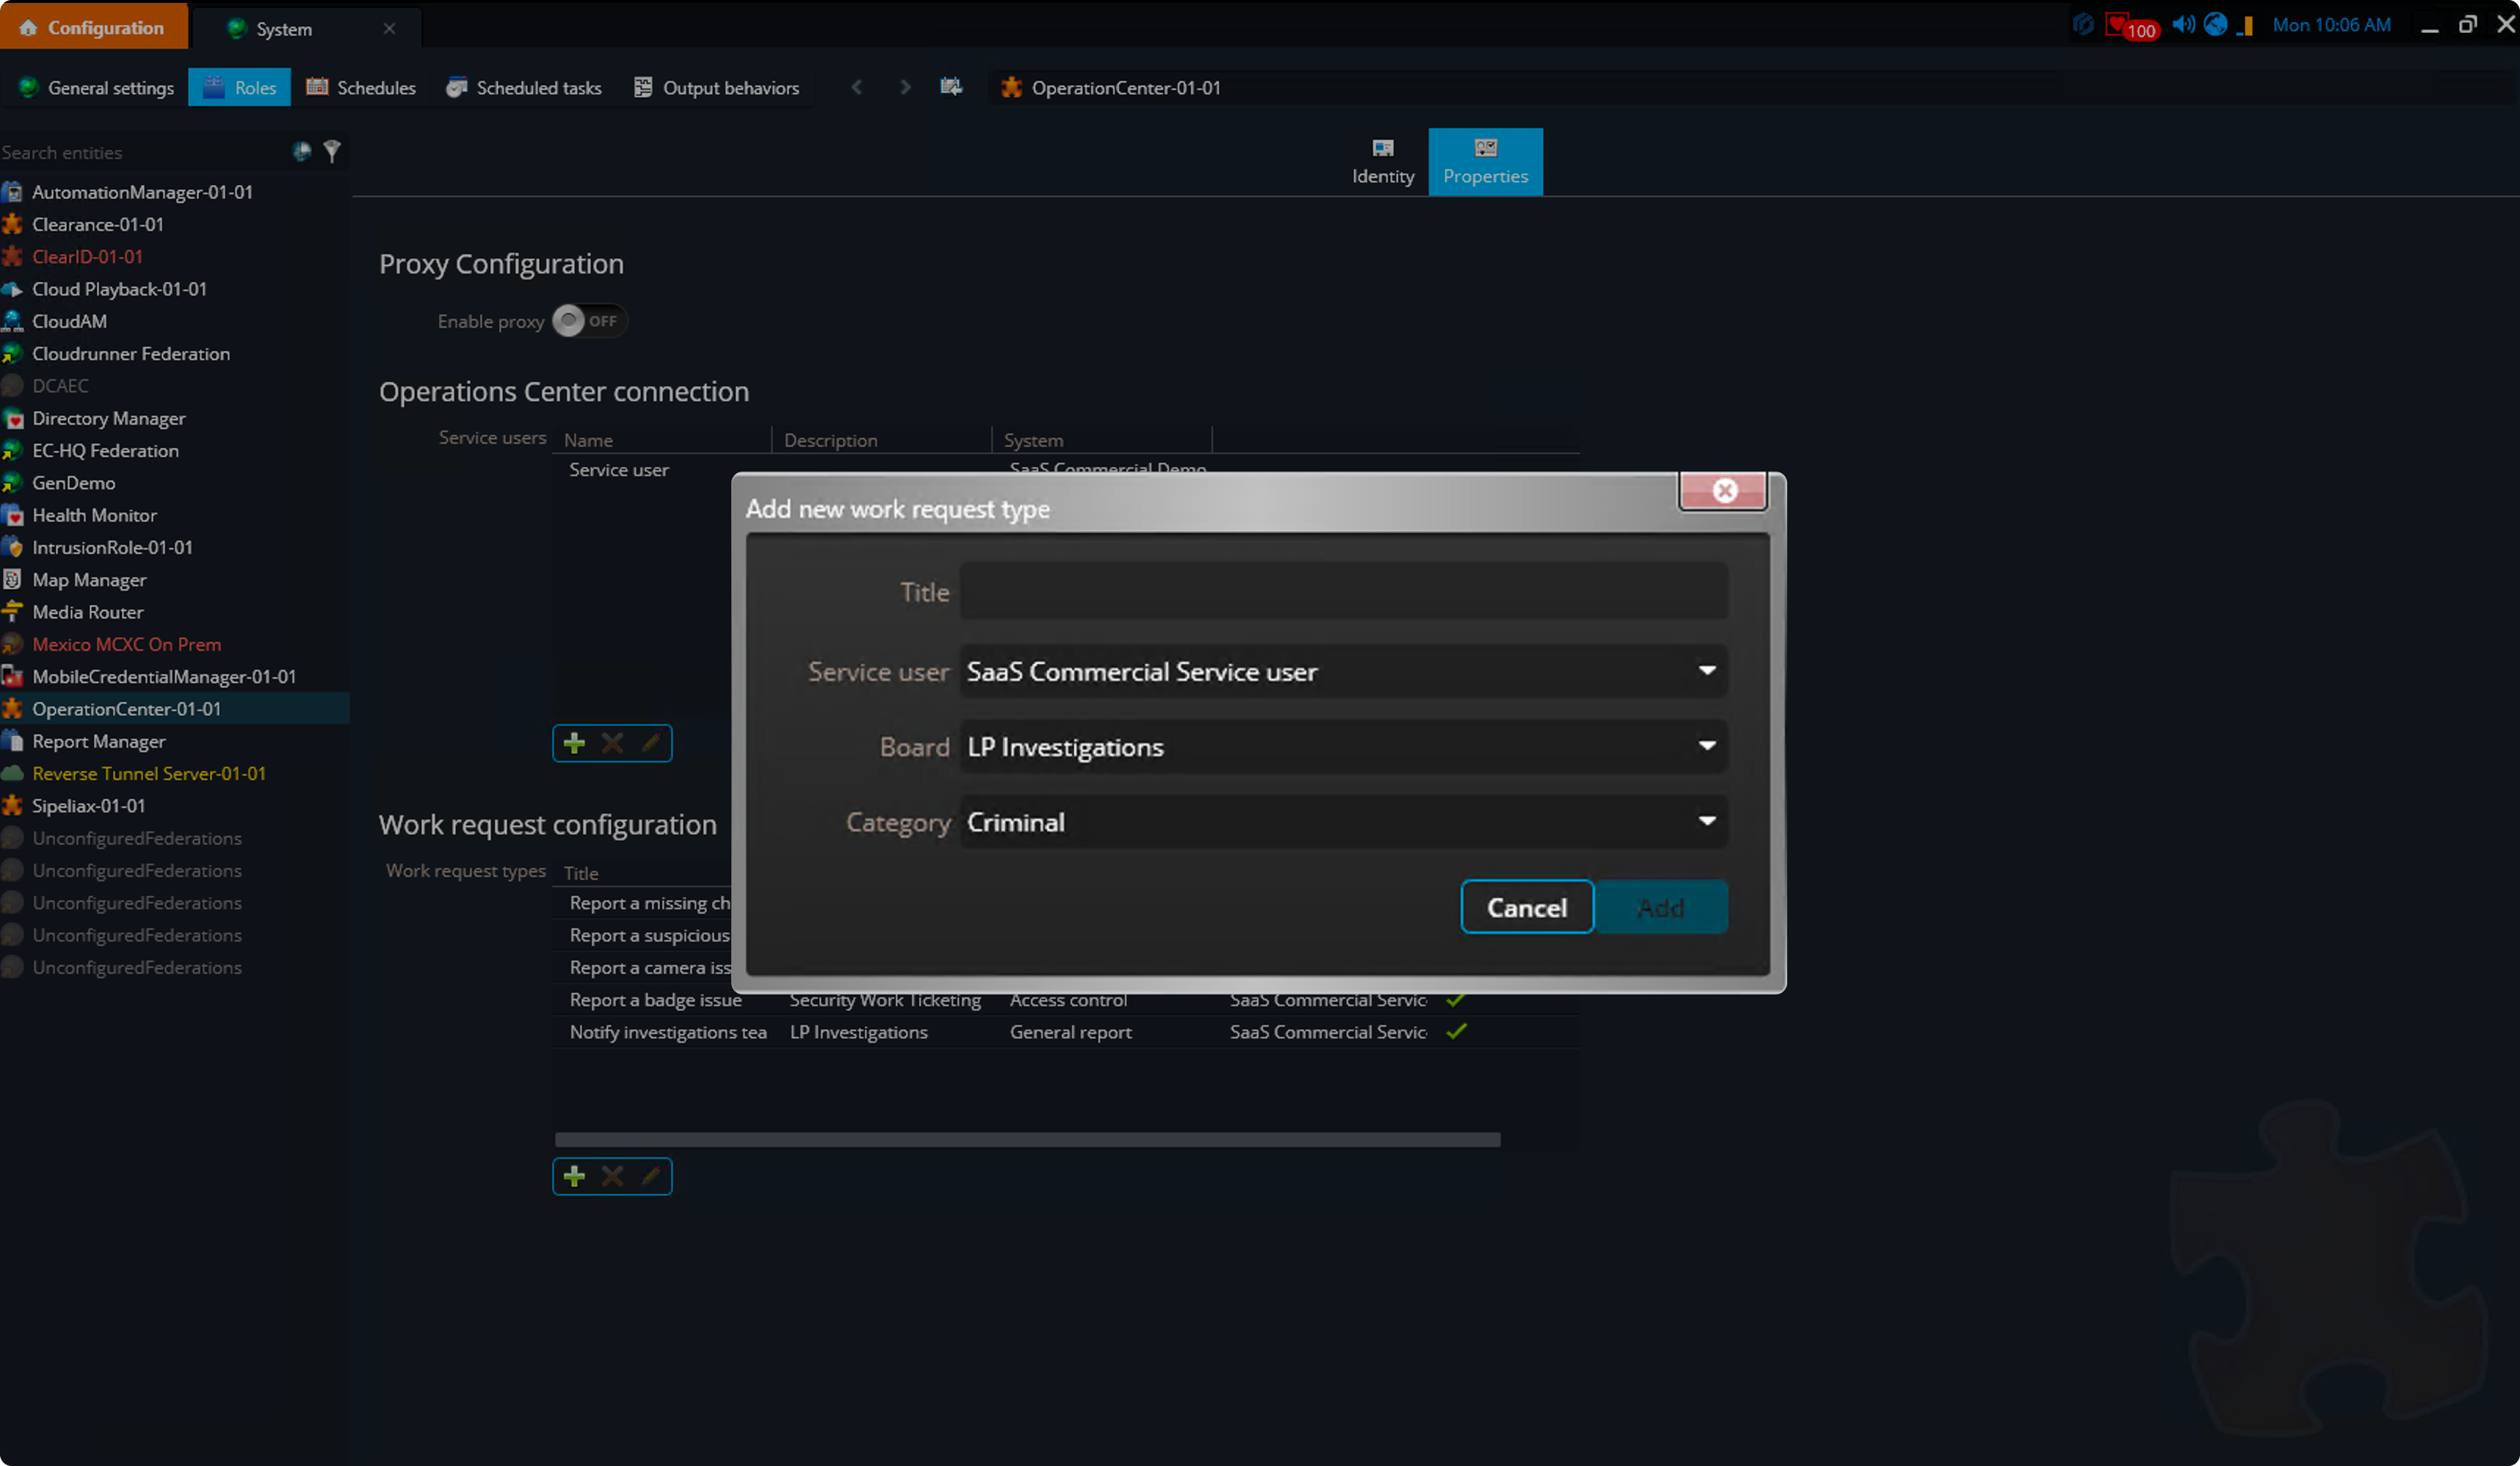Switch to the Identity tab

coord(1383,161)
